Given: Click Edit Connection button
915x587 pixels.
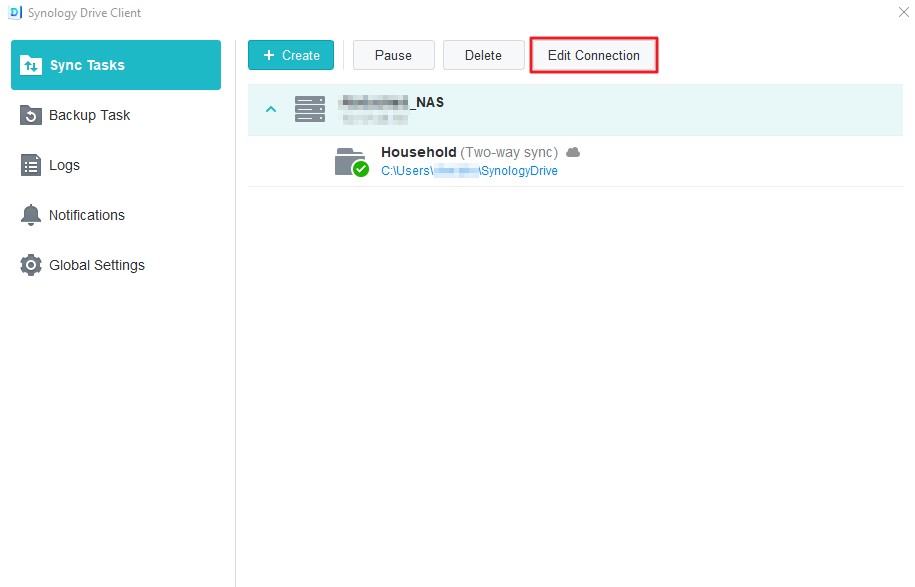Looking at the screenshot, I should (x=593, y=55).
